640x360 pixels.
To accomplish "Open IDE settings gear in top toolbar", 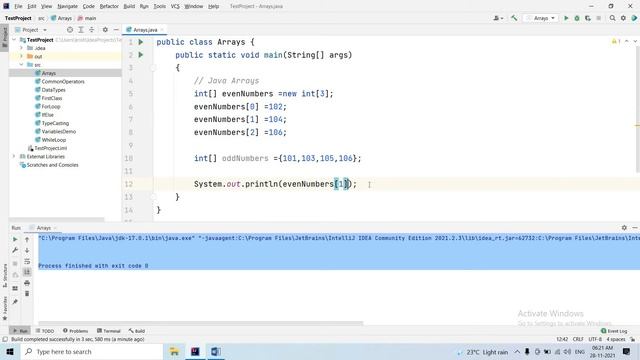I will point(623,18).
